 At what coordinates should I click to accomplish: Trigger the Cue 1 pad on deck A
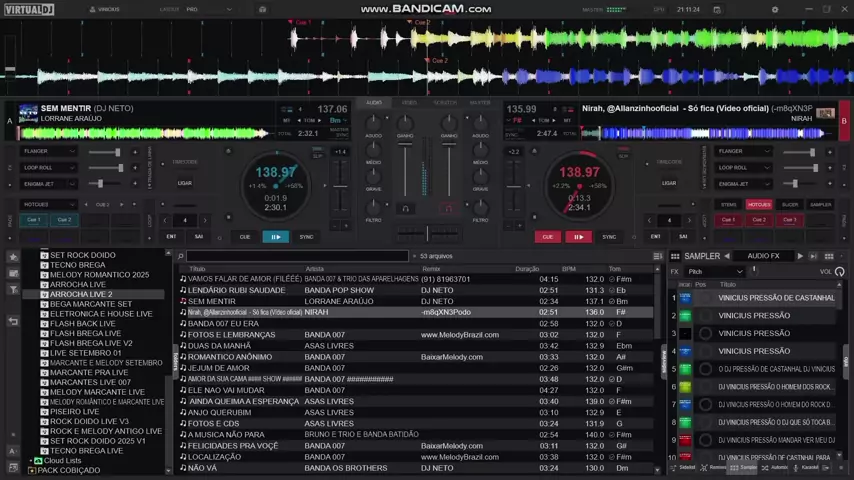(33, 220)
